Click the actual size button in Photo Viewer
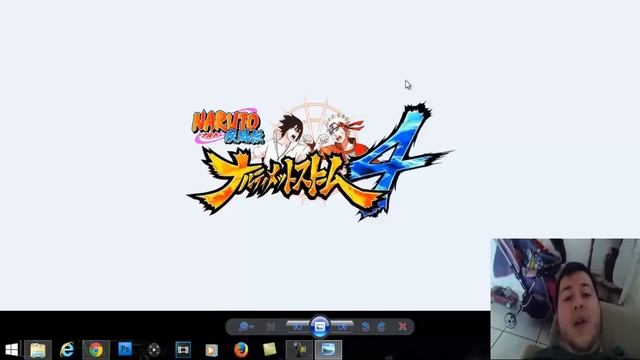 [x=271, y=327]
